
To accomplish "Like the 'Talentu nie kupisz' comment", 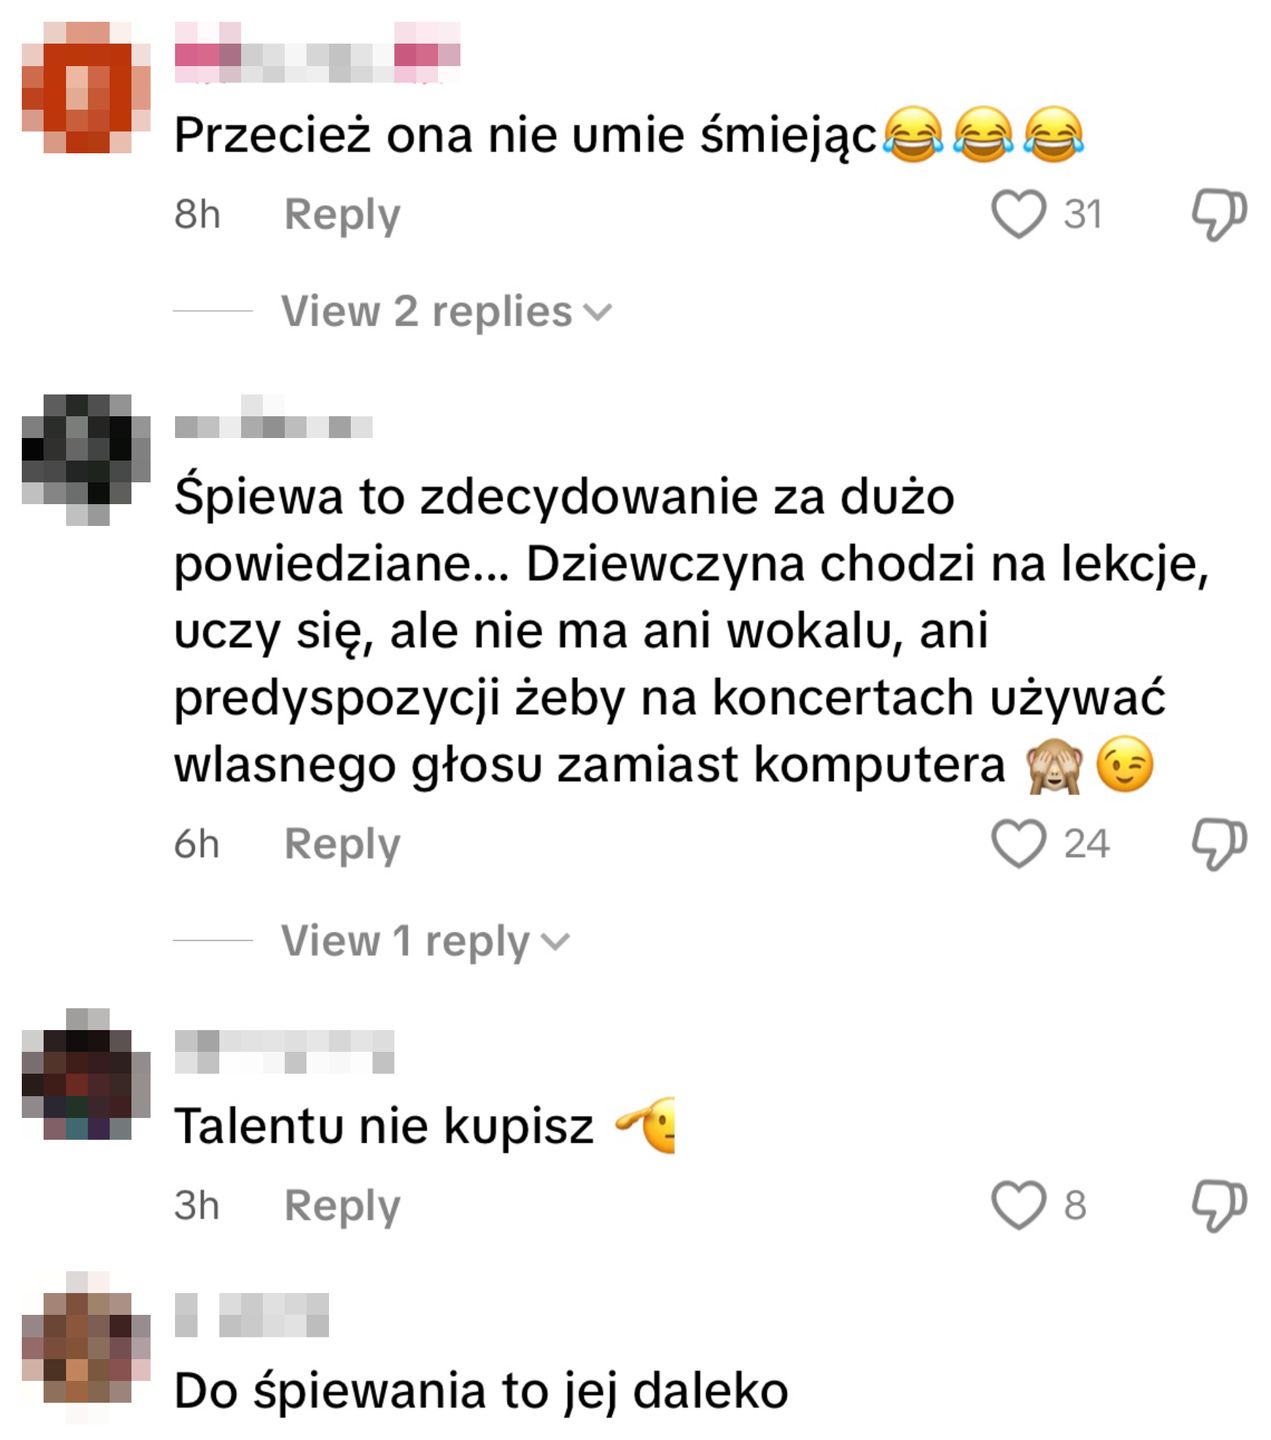I will tap(1018, 1205).
